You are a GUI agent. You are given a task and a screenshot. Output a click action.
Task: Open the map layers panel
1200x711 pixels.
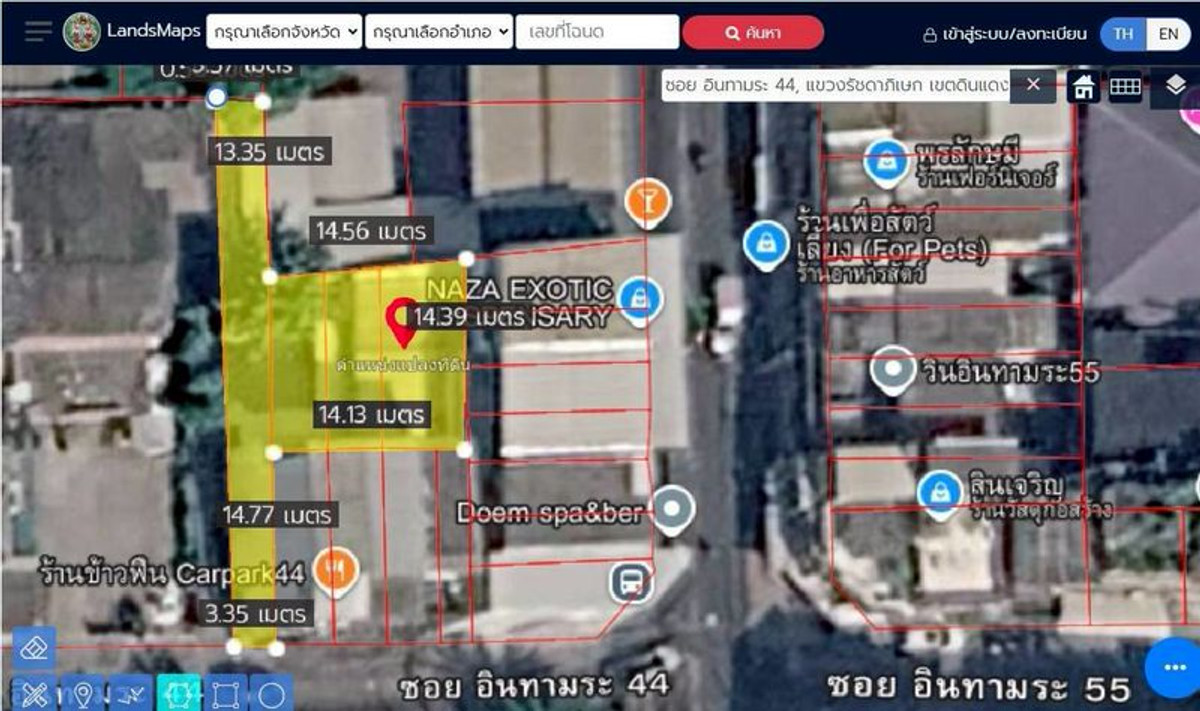[x=1176, y=87]
